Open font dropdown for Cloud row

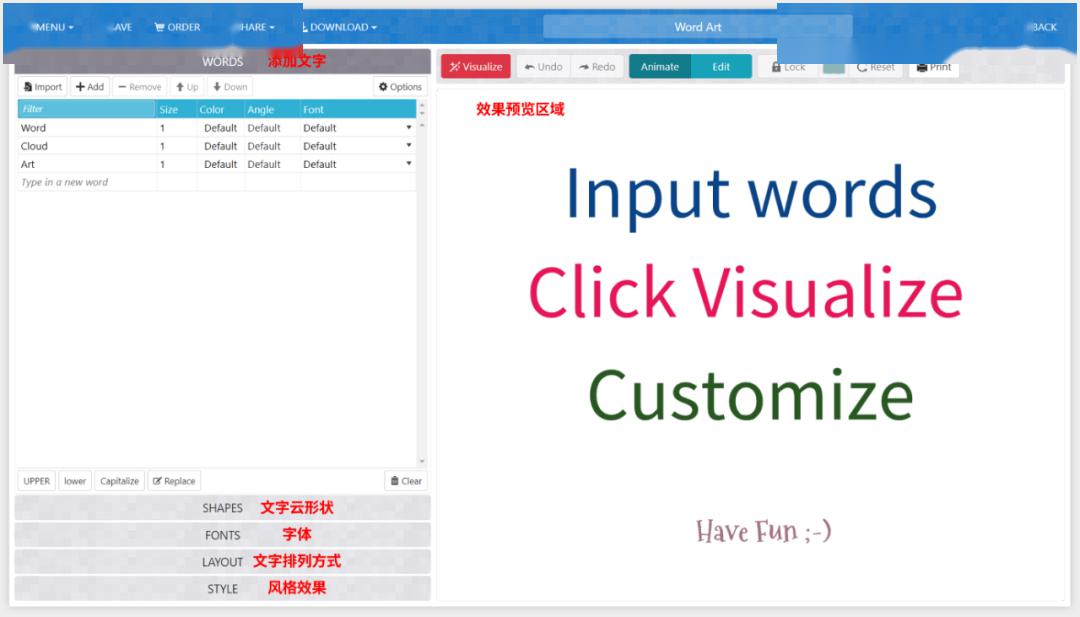click(x=408, y=145)
